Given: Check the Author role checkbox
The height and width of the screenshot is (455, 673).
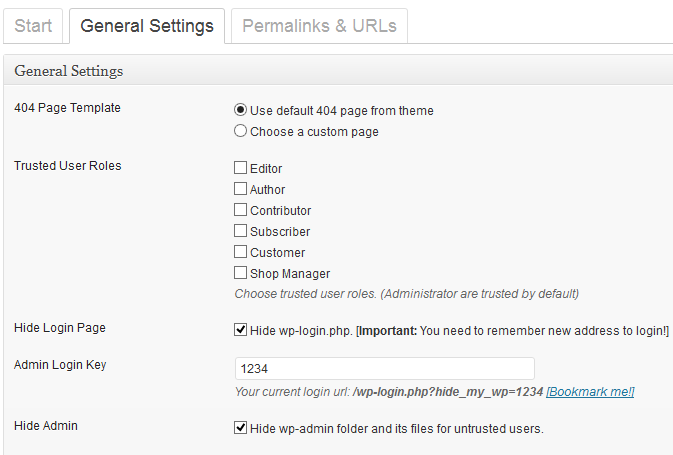Looking at the screenshot, I should [241, 189].
